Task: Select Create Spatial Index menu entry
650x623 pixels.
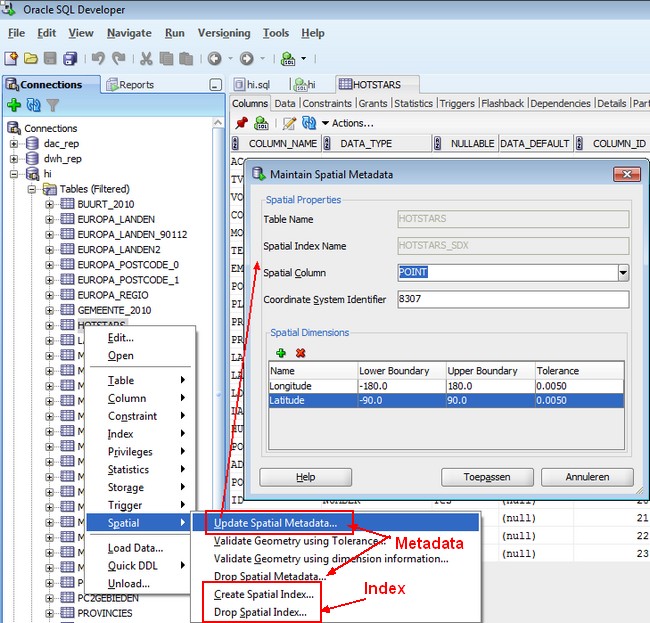Action: point(260,594)
